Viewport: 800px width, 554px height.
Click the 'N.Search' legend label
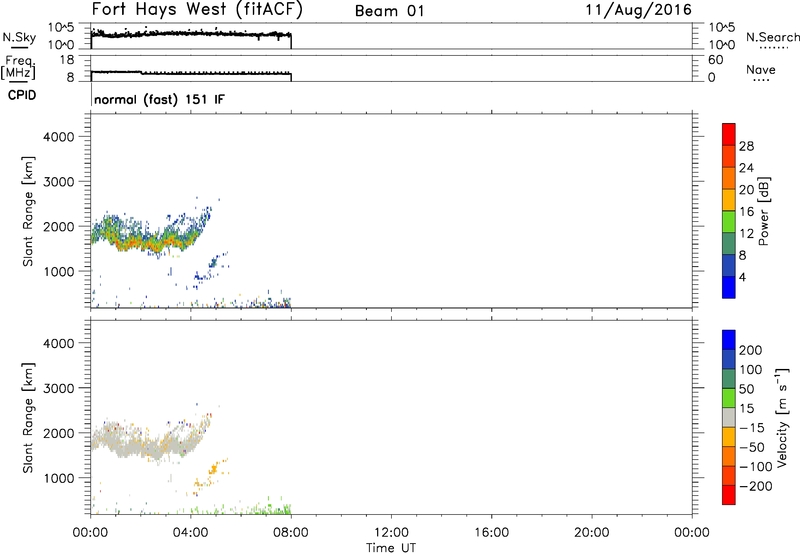773,37
